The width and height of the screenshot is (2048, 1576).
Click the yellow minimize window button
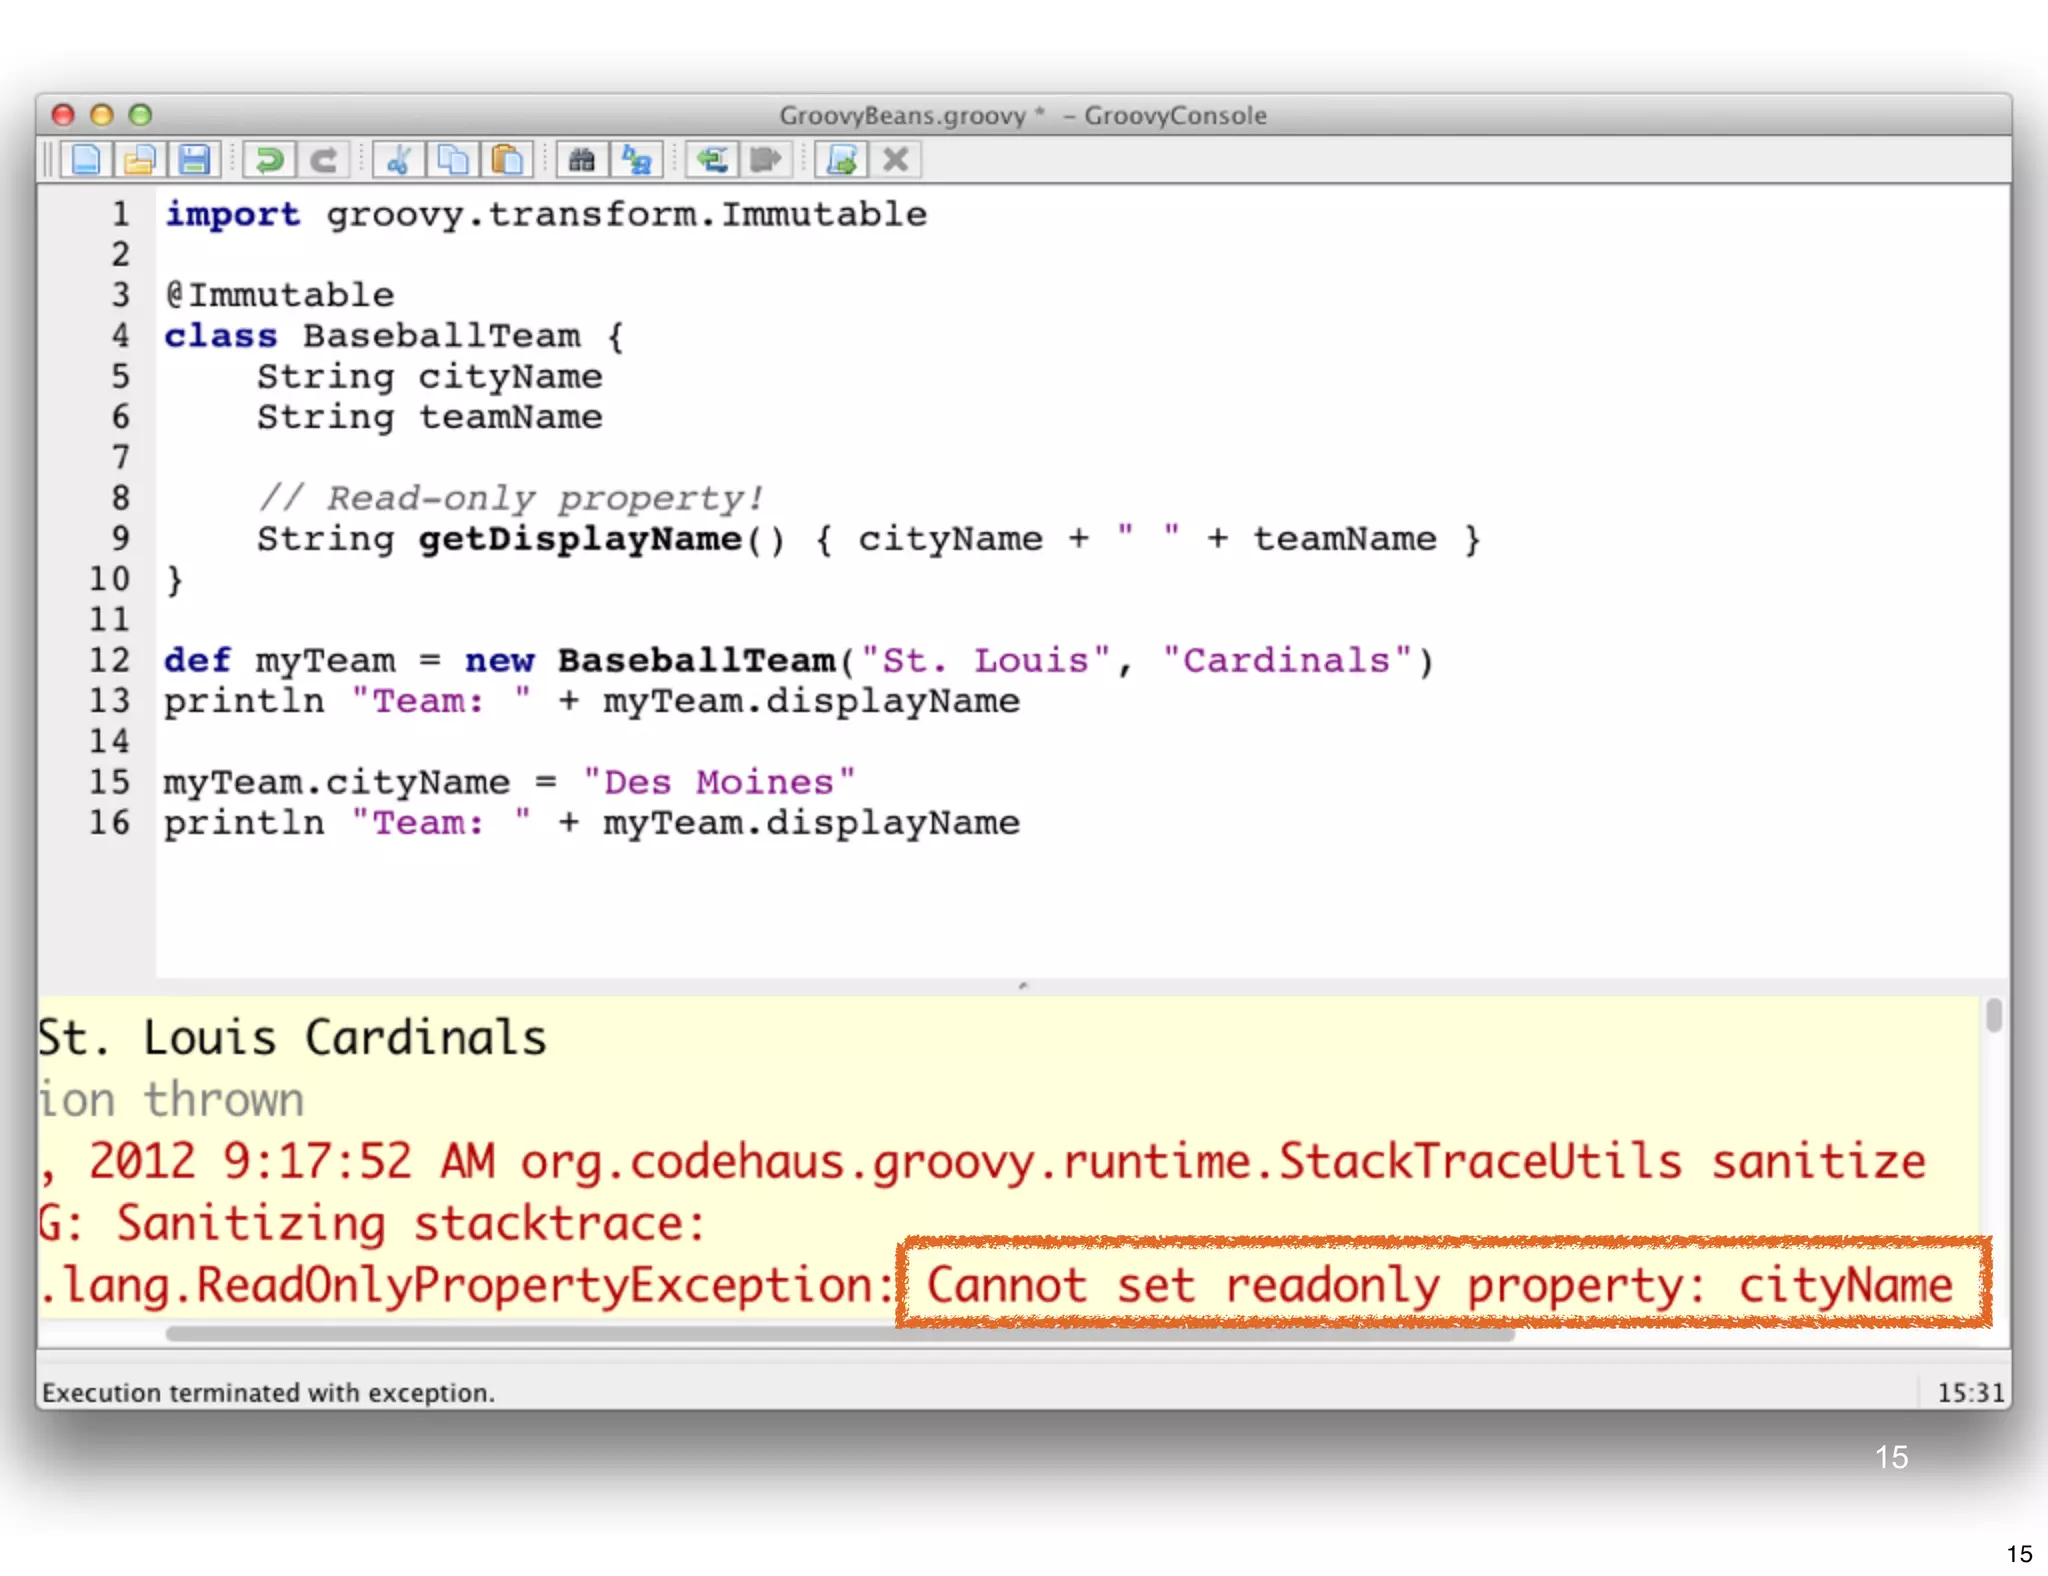pos(102,115)
